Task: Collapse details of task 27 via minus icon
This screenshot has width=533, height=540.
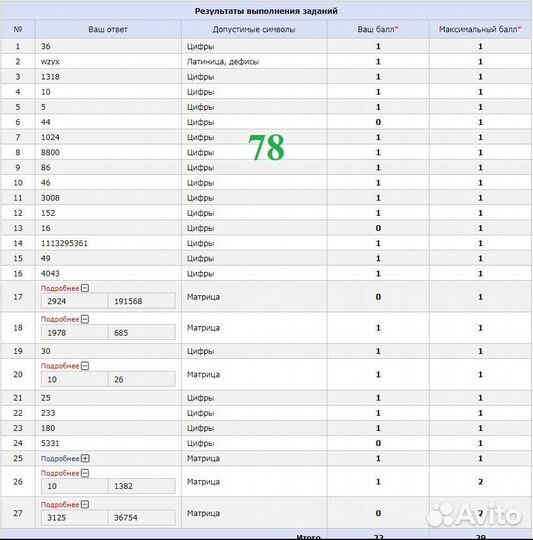Action: [85, 505]
